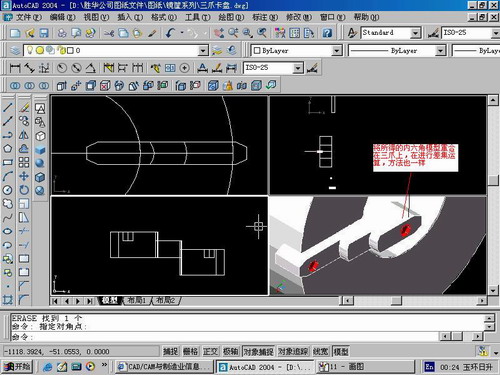The image size is (500, 375).
Task: Click the Help question mark icon
Action: point(327,33)
